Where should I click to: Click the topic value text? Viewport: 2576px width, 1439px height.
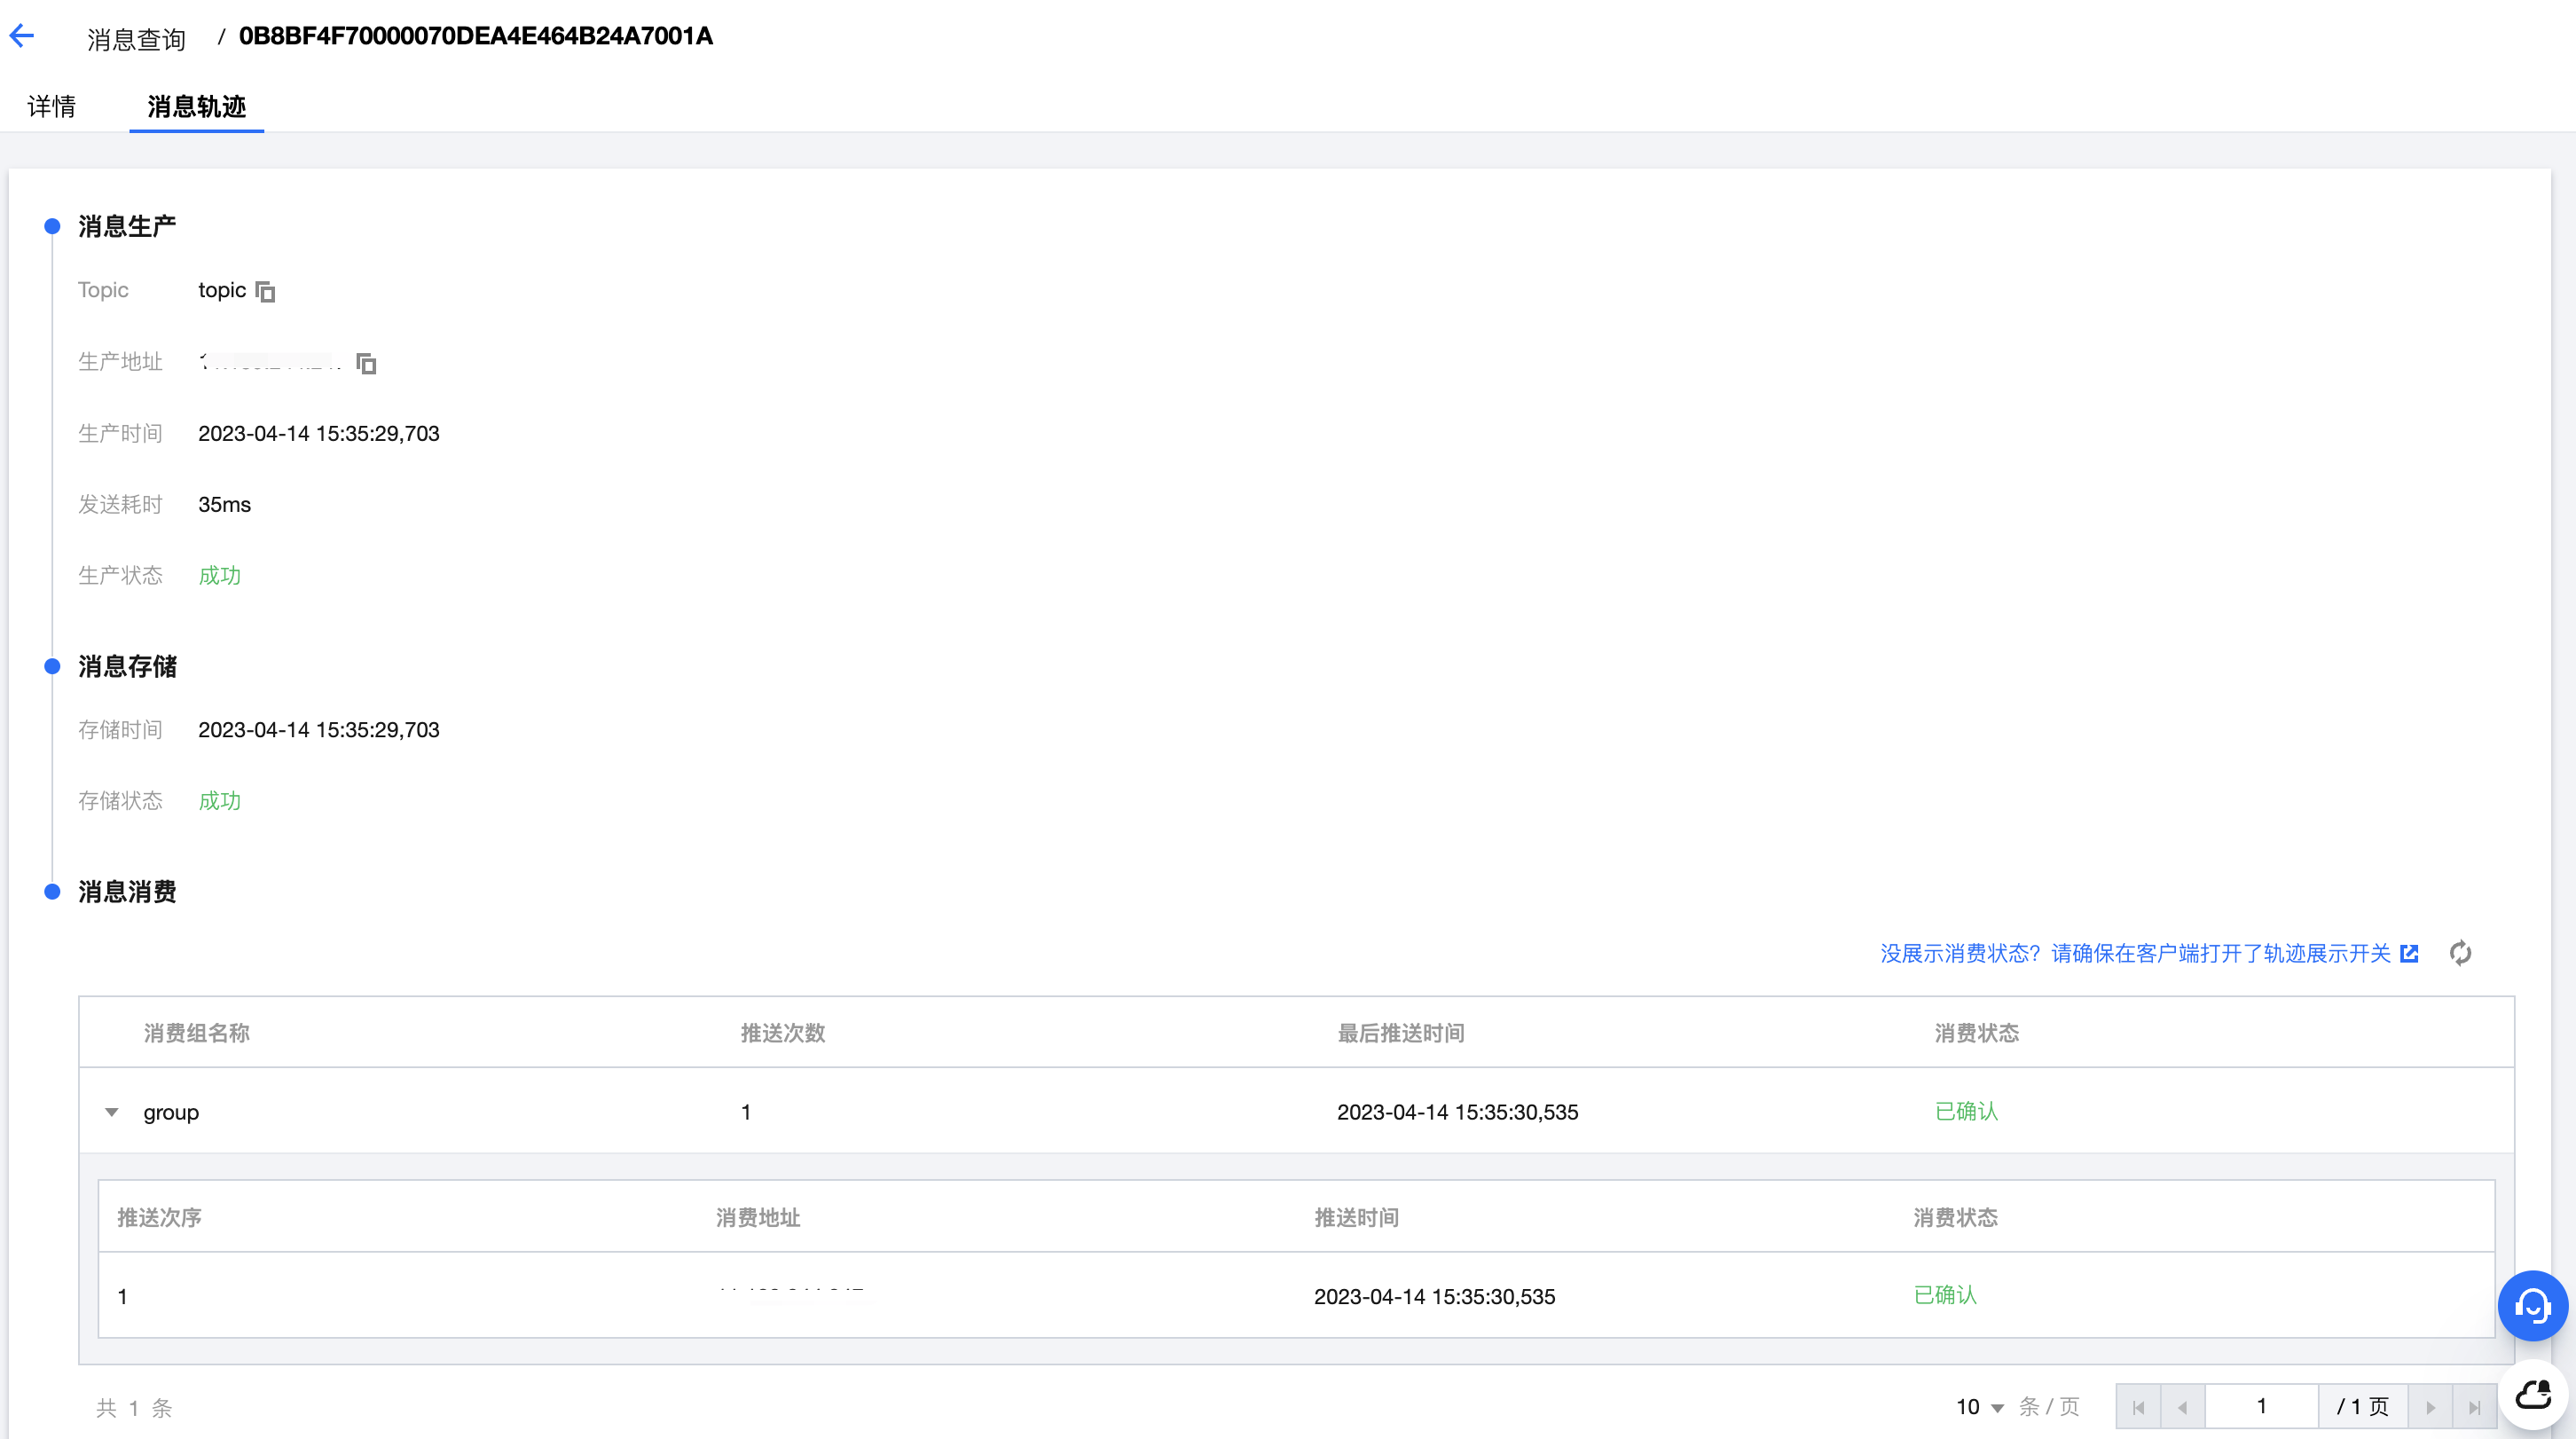pyautogui.click(x=222, y=290)
